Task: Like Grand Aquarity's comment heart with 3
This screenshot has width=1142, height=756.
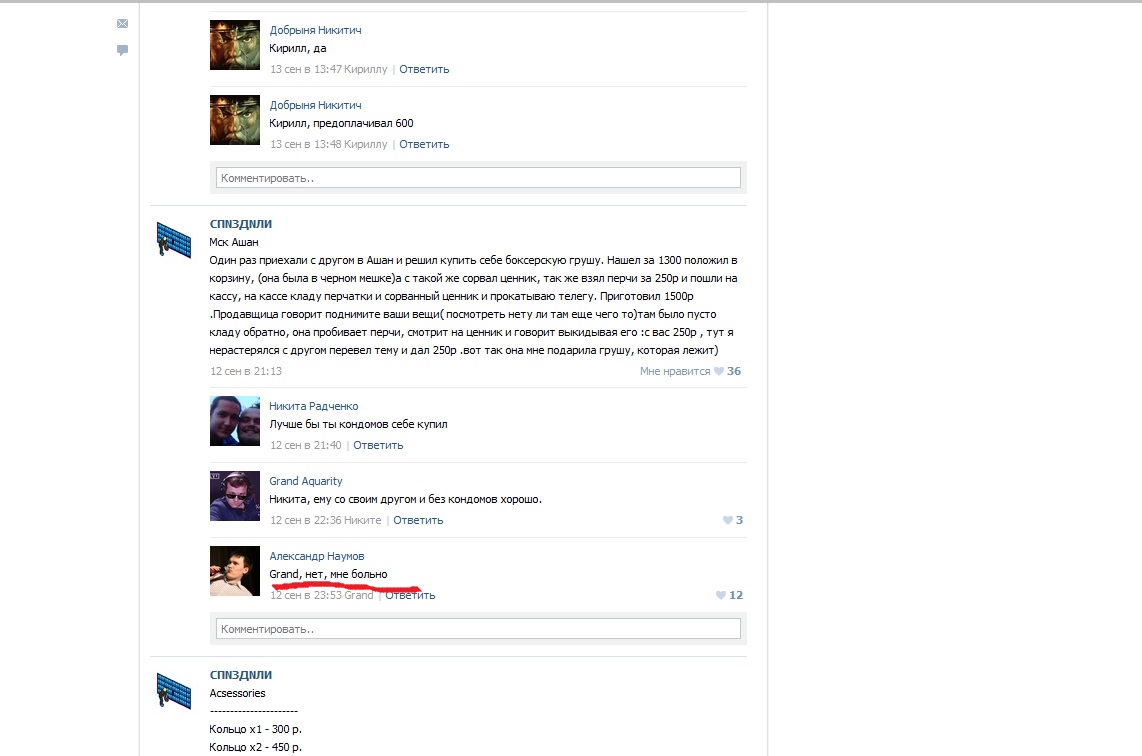Action: pos(733,520)
